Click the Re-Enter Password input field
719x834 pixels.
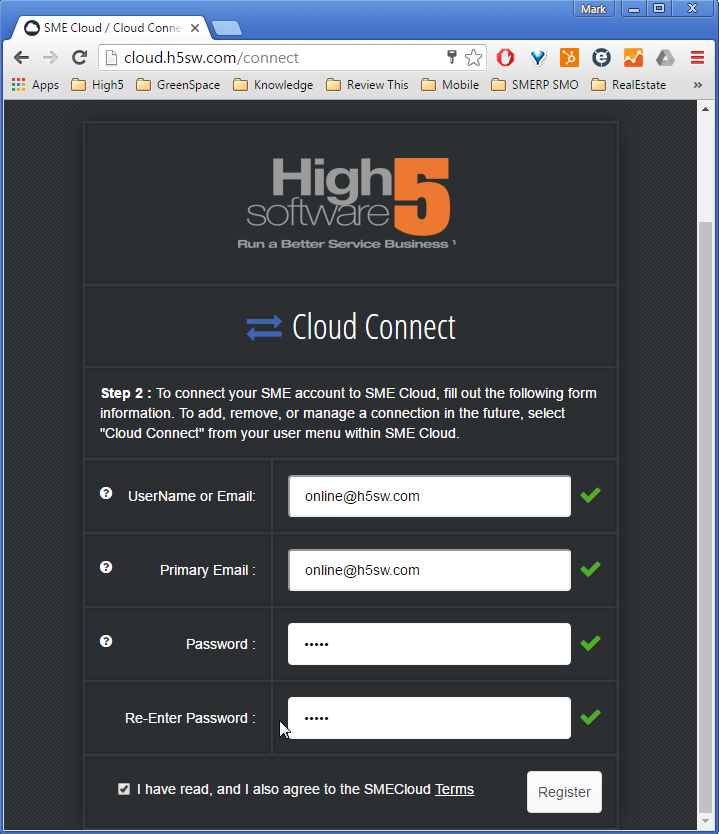429,718
